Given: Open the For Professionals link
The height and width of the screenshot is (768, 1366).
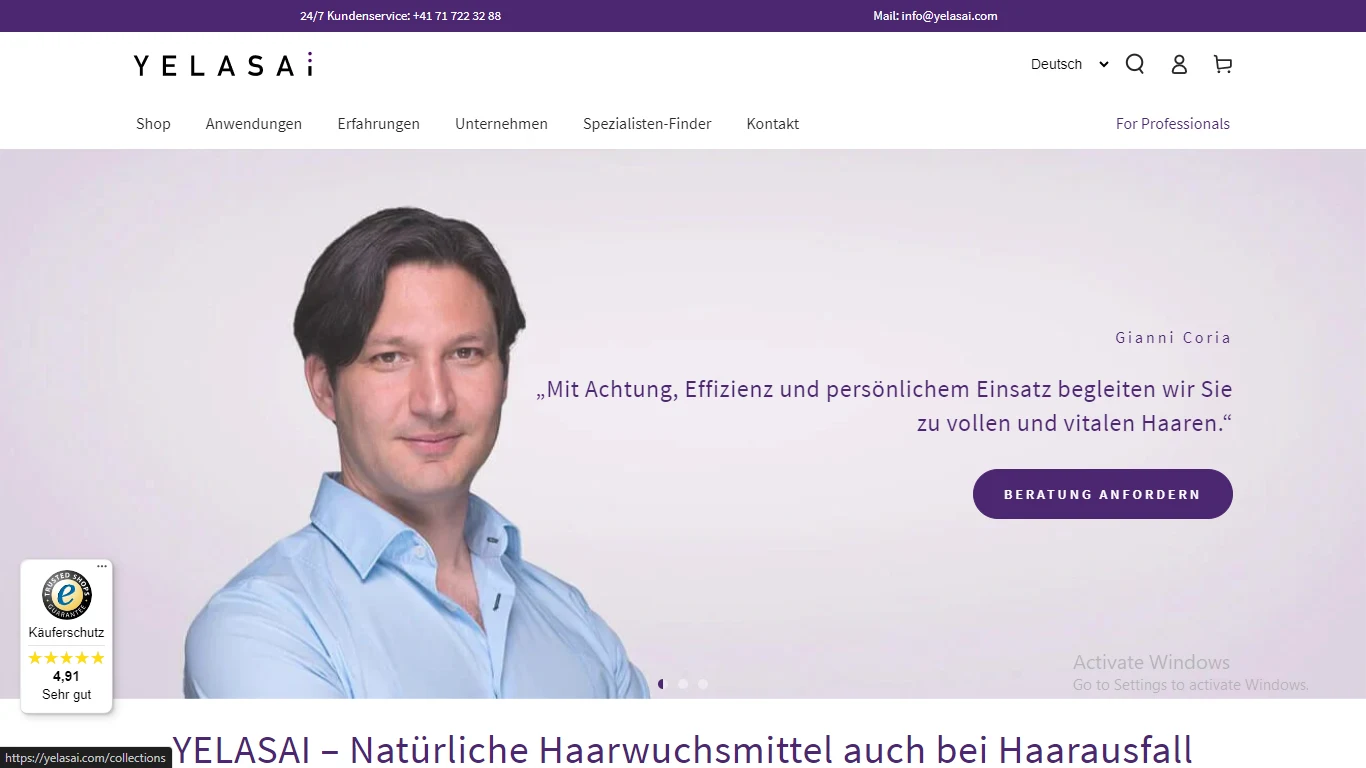Looking at the screenshot, I should (1173, 124).
